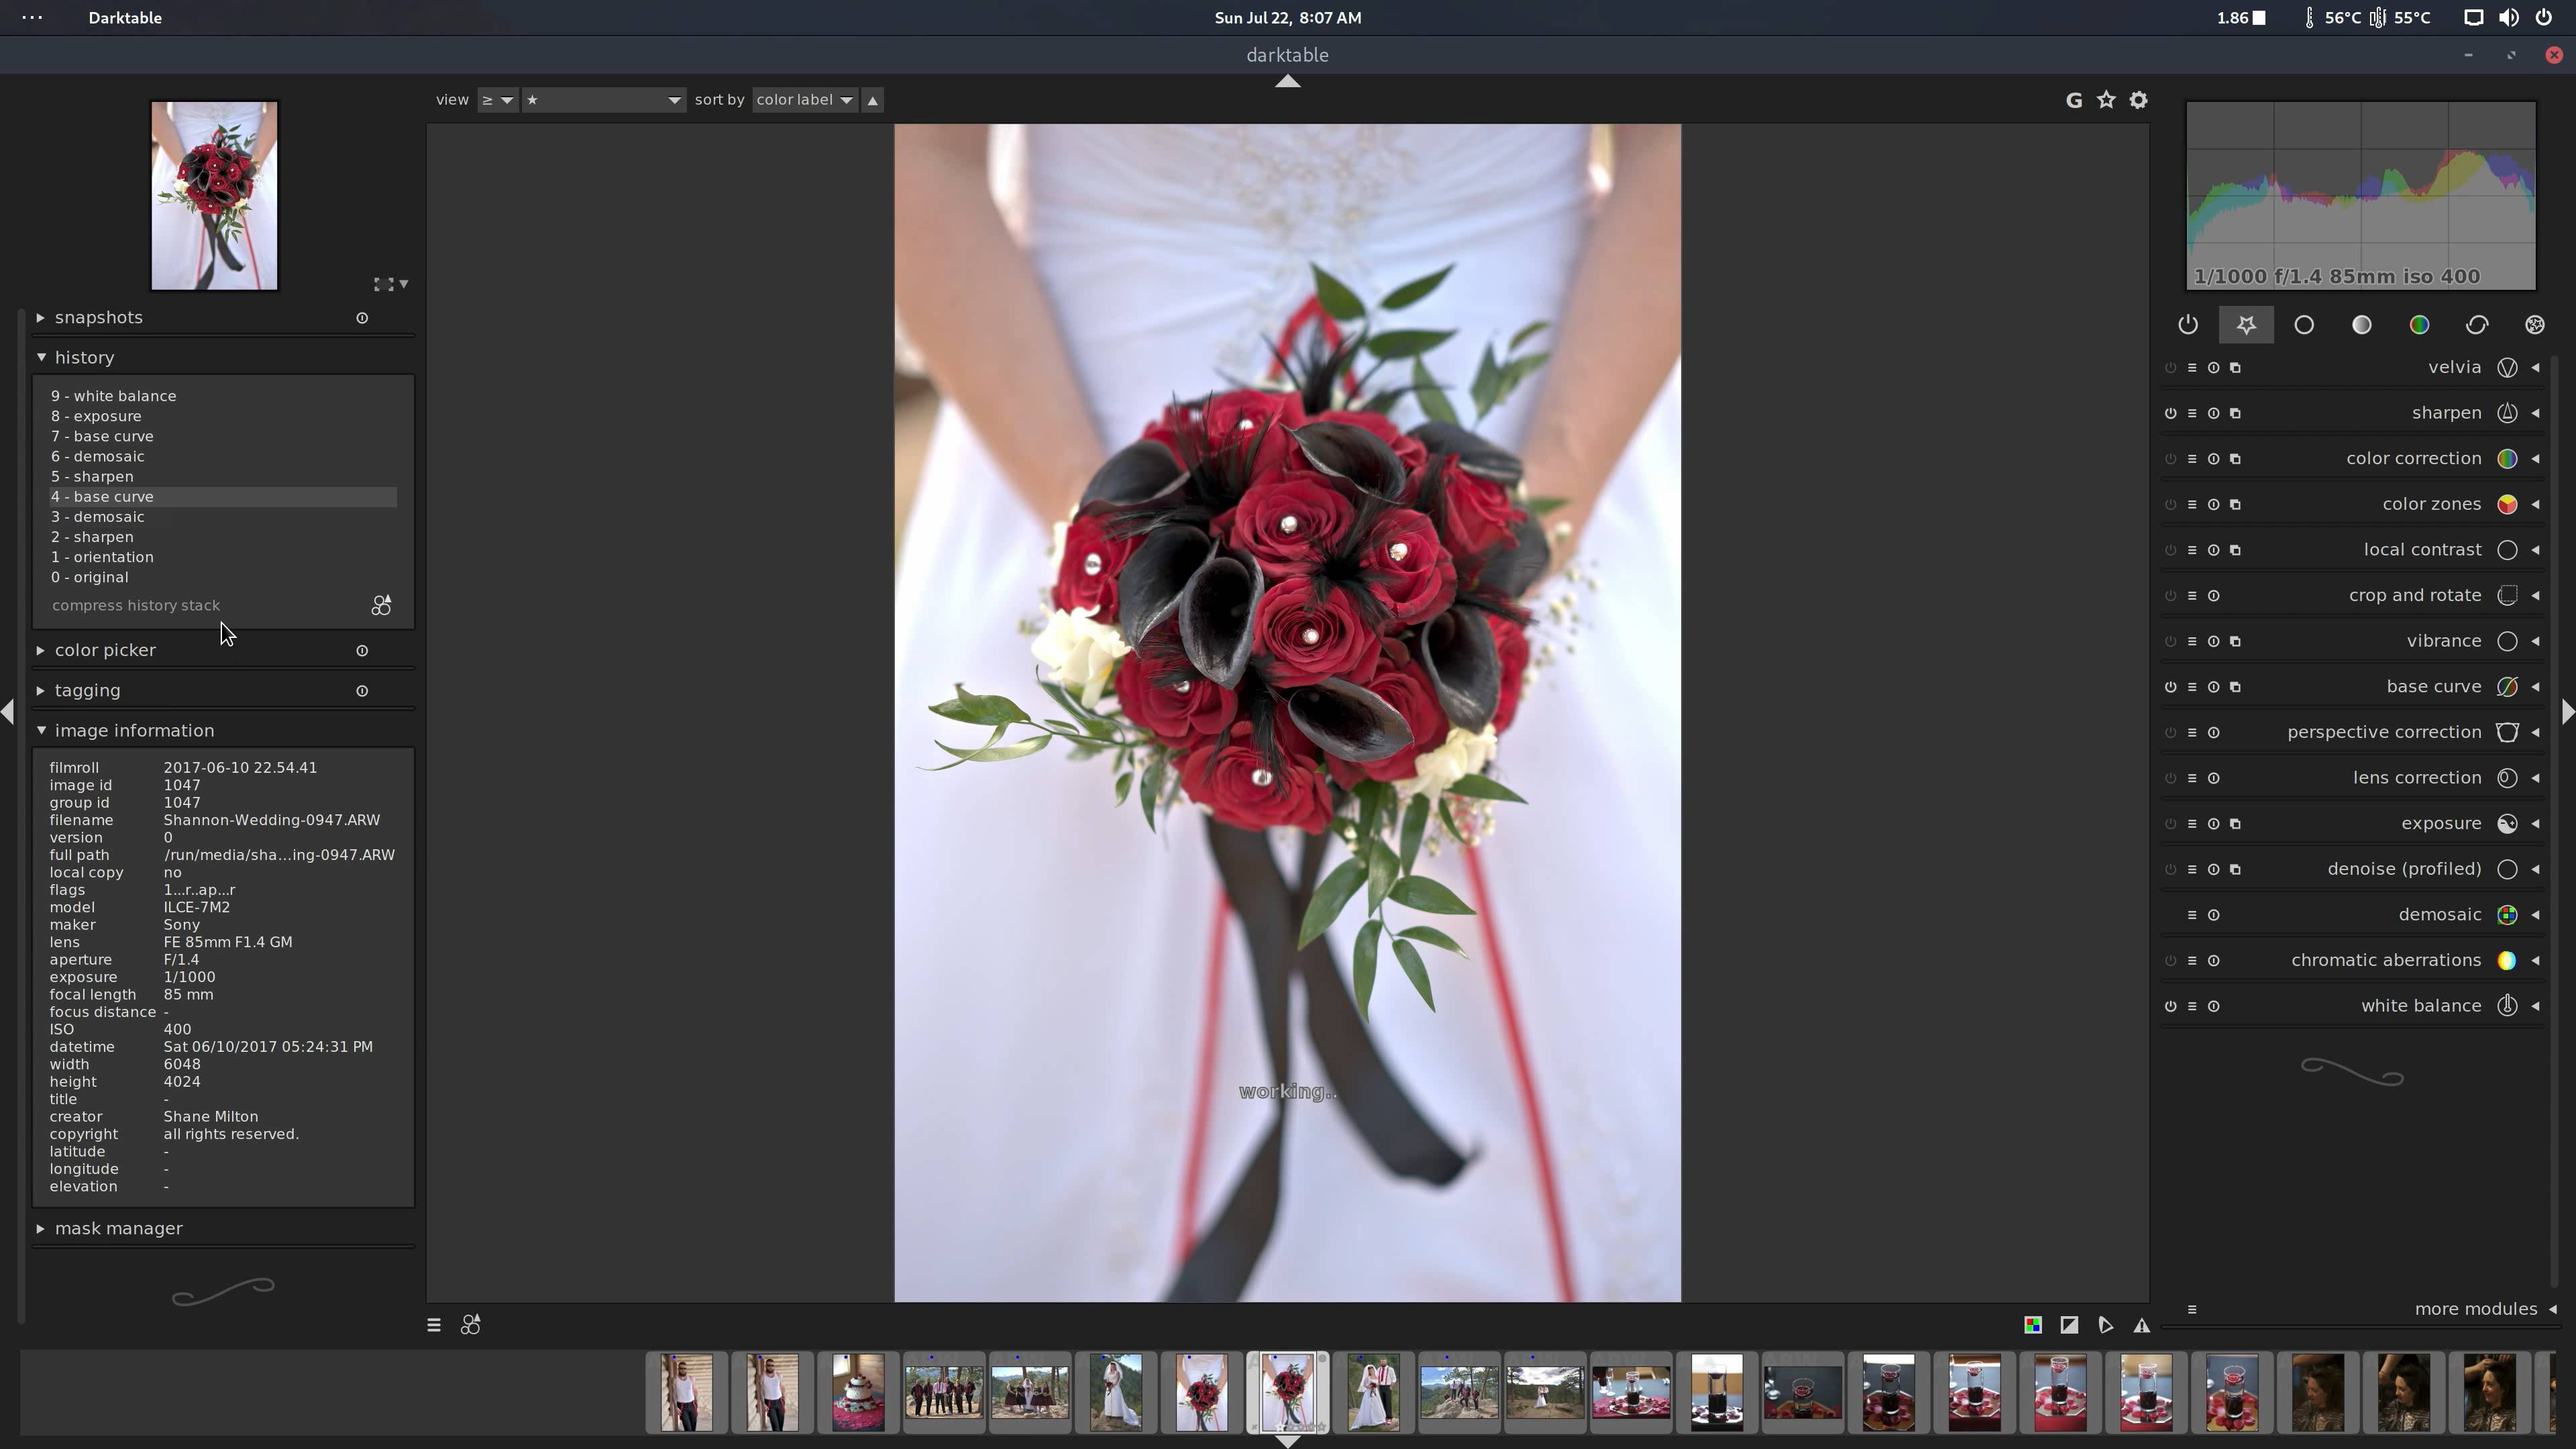
Task: Create style from history stack icon
Action: [x=381, y=605]
